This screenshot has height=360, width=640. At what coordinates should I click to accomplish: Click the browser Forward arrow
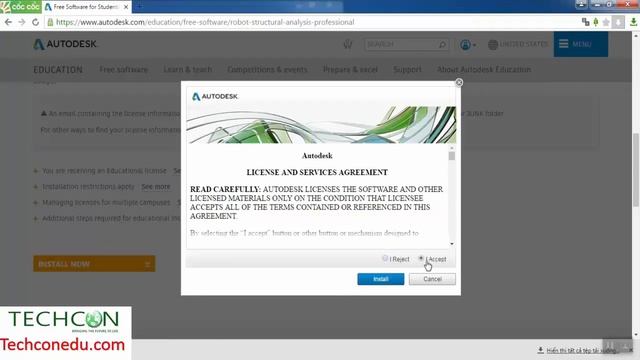(22, 22)
